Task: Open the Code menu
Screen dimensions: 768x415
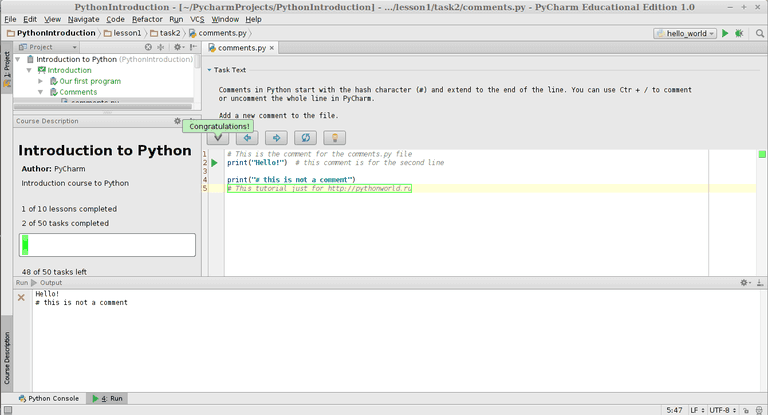Action: [115, 19]
